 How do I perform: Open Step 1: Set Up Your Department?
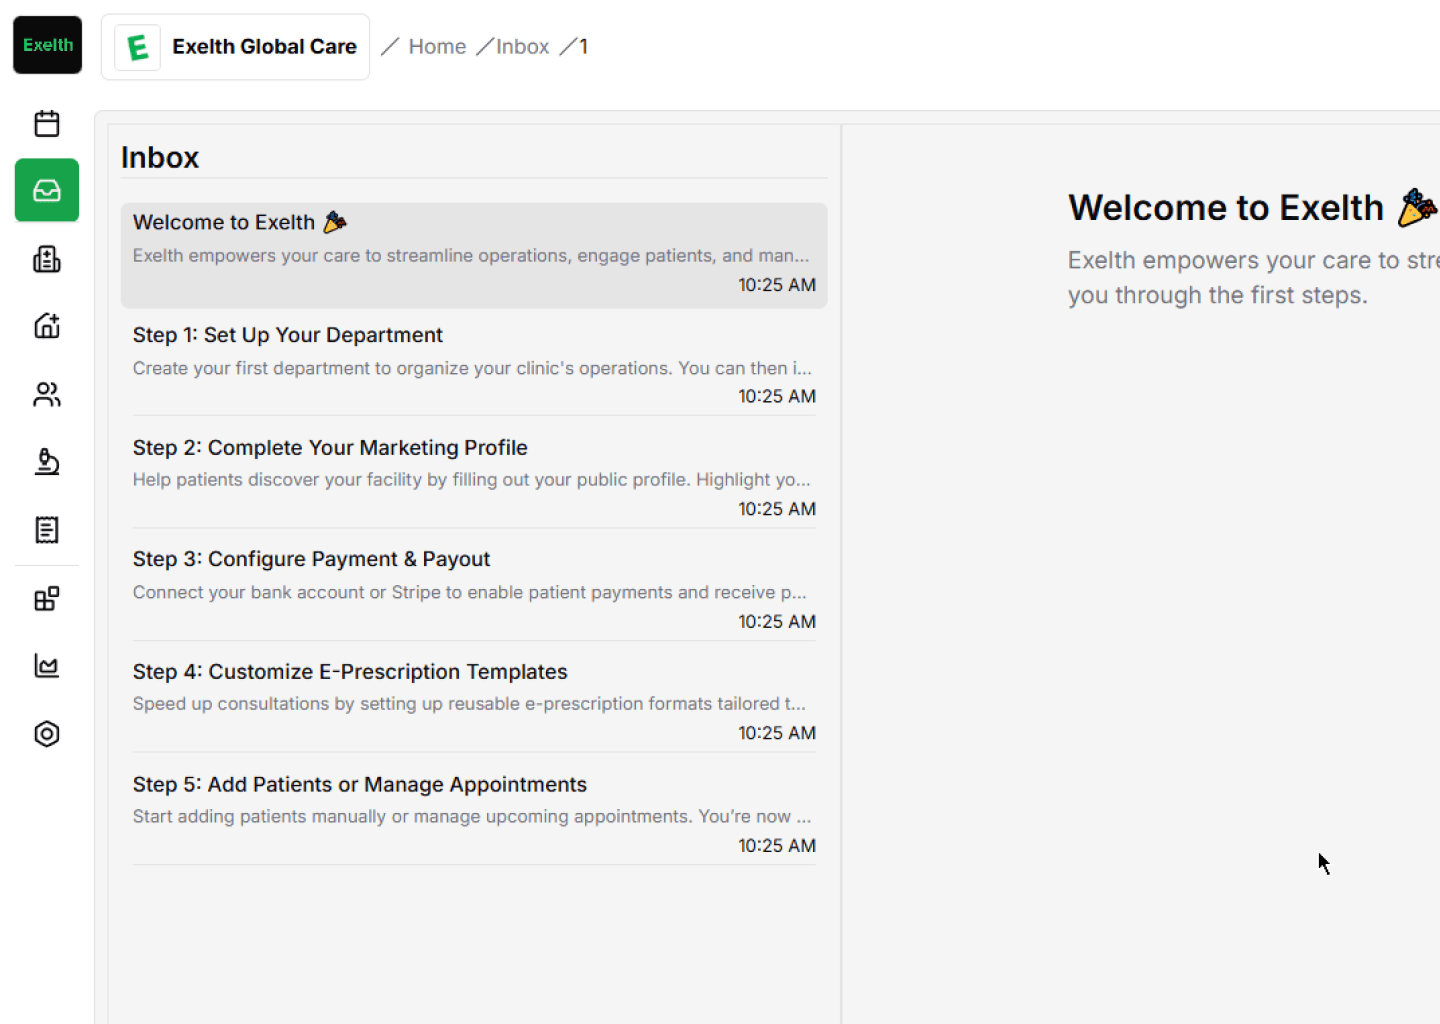point(474,365)
